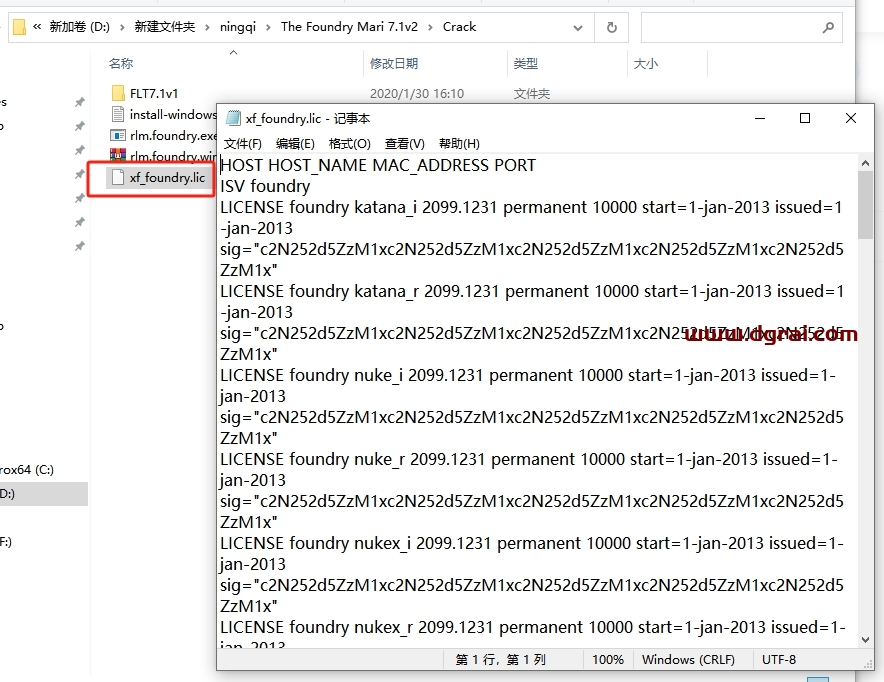Click the xf_foundry.lic file icon

click(118, 178)
